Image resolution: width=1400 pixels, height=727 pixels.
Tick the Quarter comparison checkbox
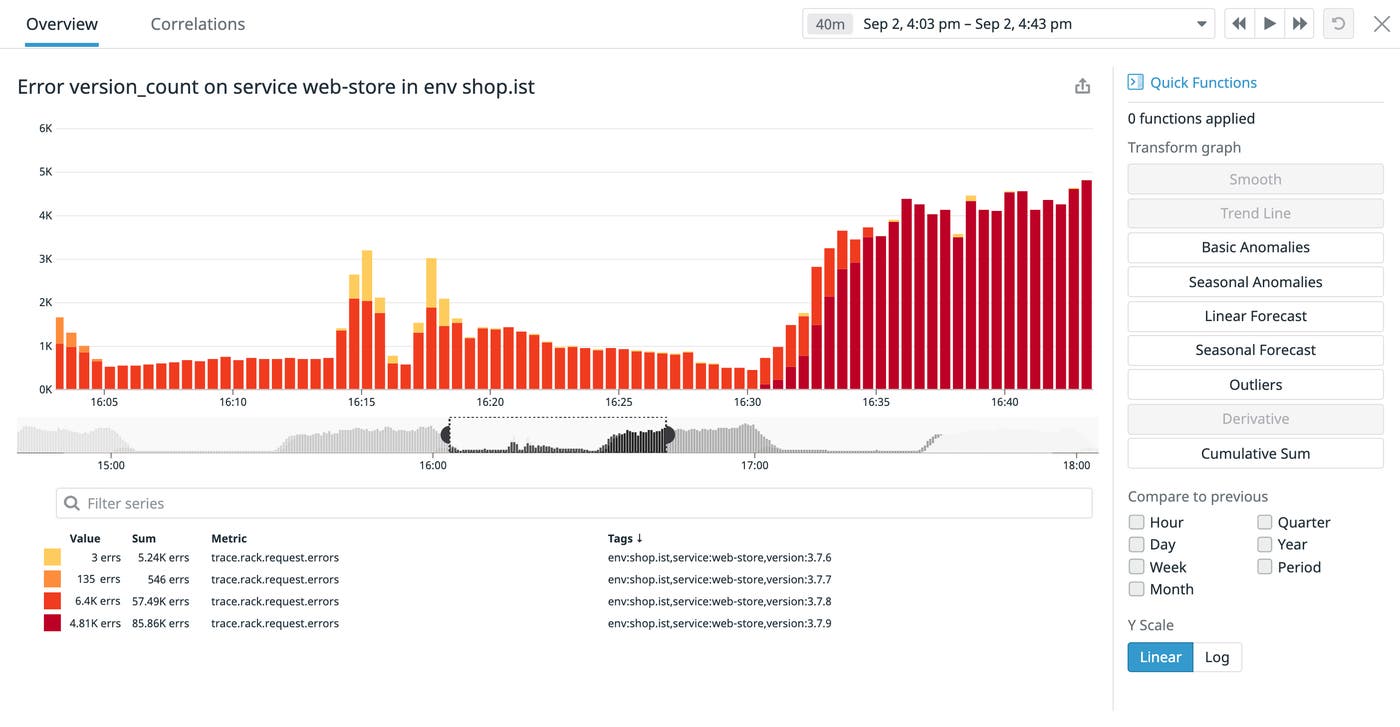tap(1265, 522)
